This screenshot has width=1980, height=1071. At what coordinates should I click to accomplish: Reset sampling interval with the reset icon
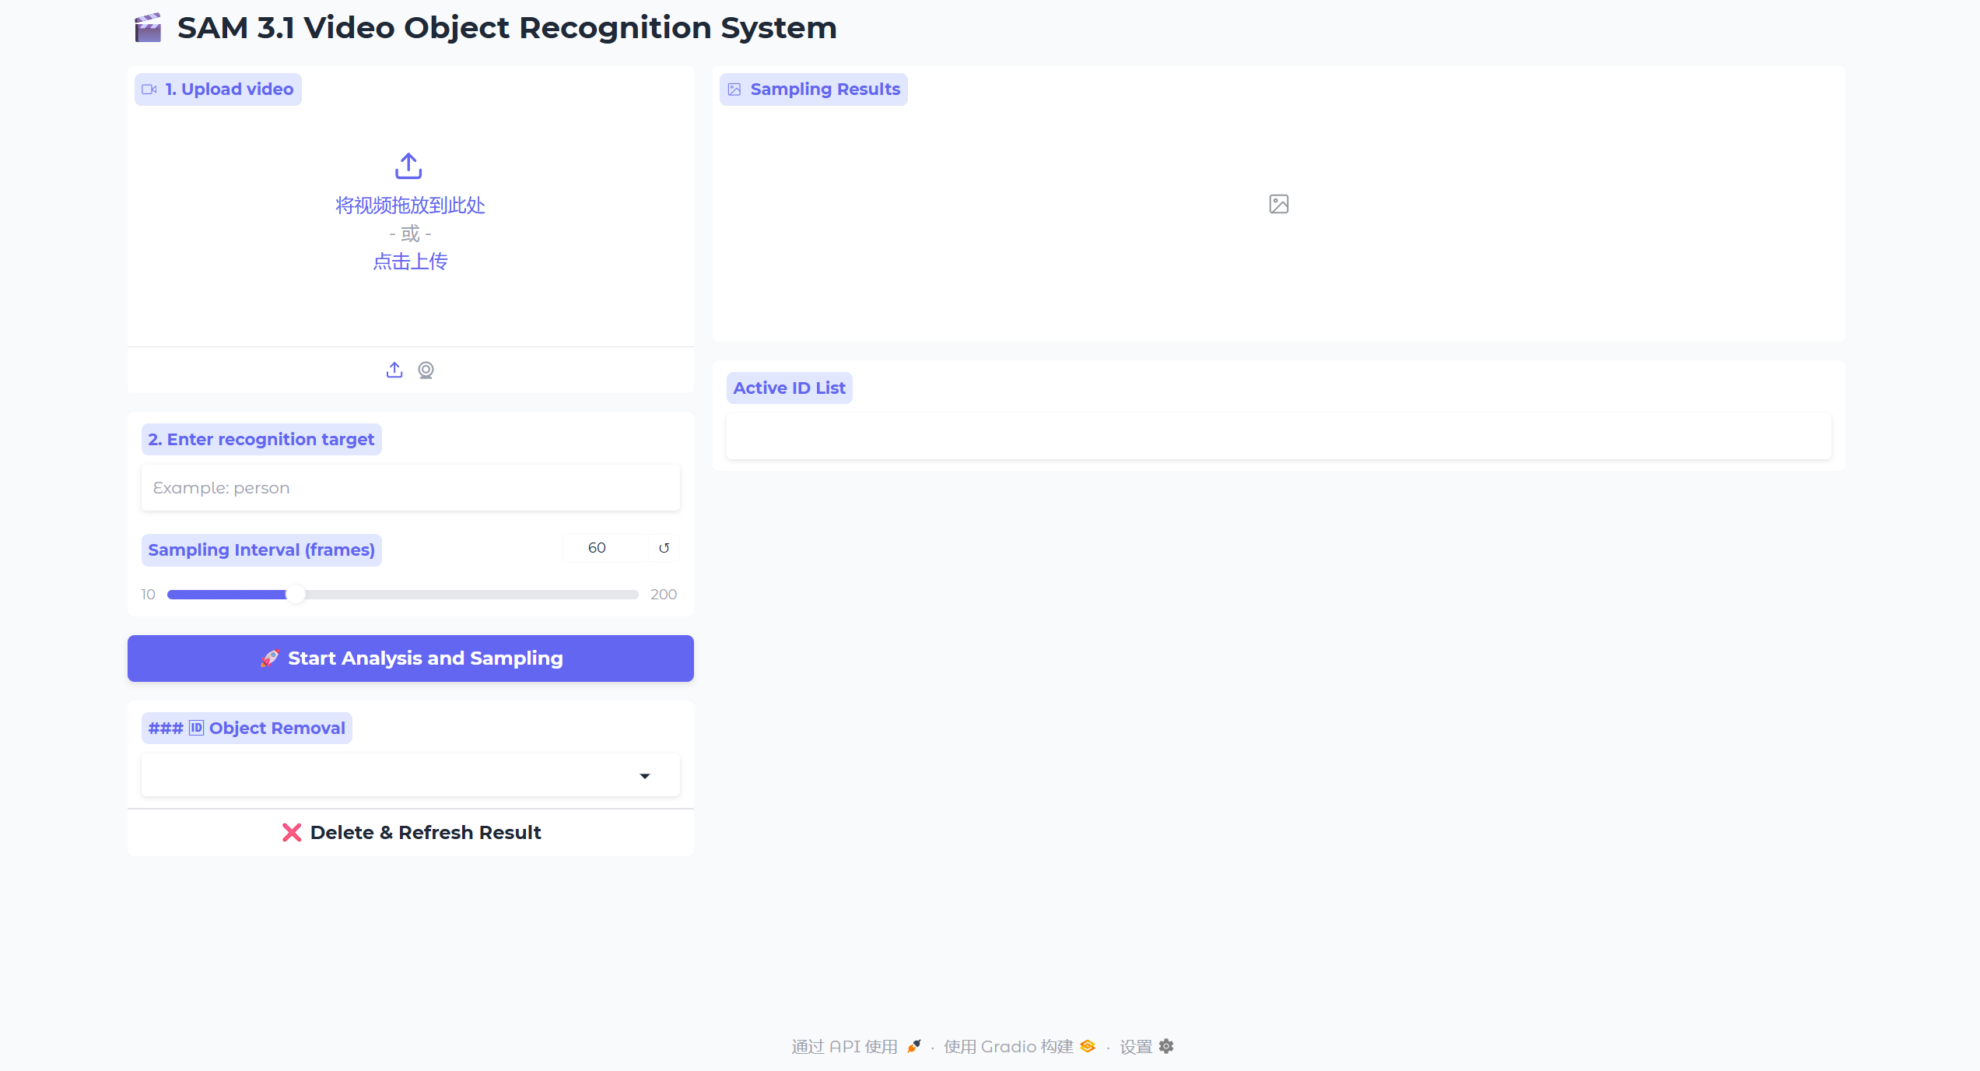664,548
